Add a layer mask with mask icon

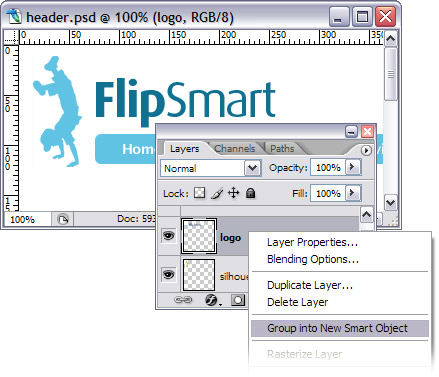(238, 300)
